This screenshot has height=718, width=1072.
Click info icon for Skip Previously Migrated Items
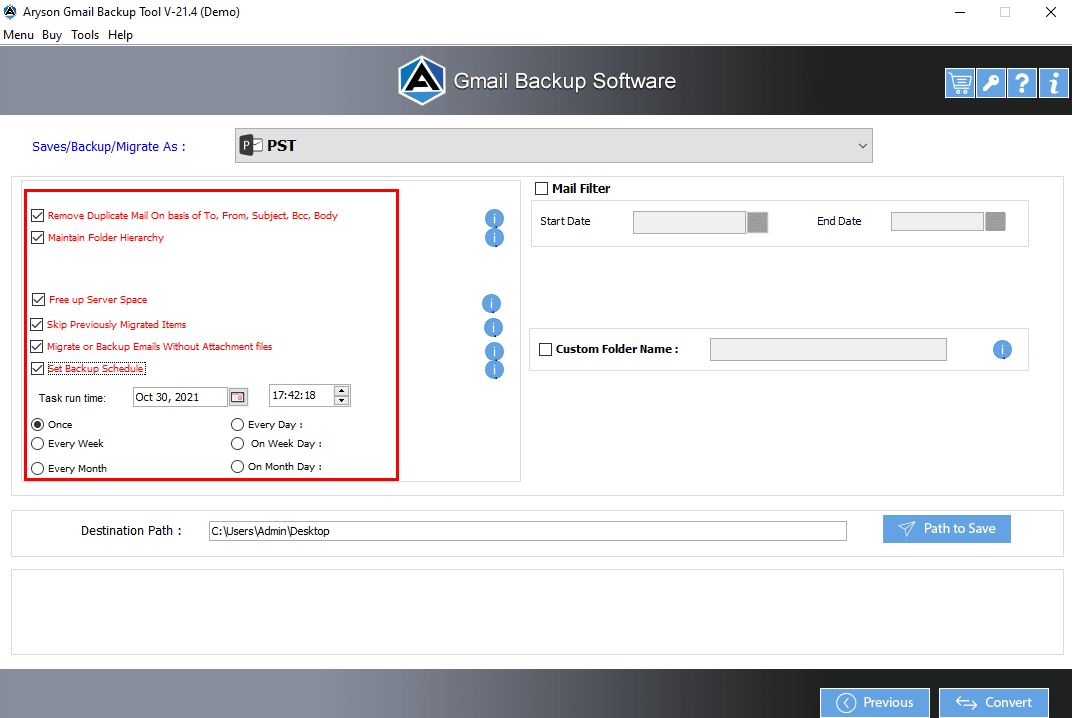pyautogui.click(x=493, y=328)
